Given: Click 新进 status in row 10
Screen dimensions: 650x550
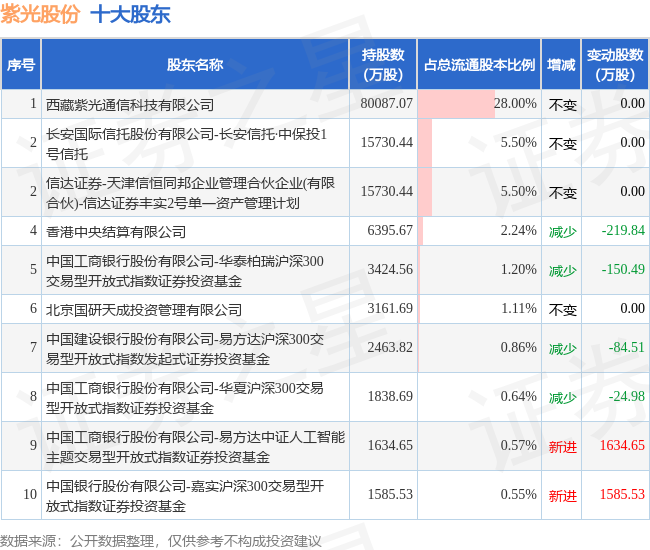Looking at the screenshot, I should tap(563, 496).
